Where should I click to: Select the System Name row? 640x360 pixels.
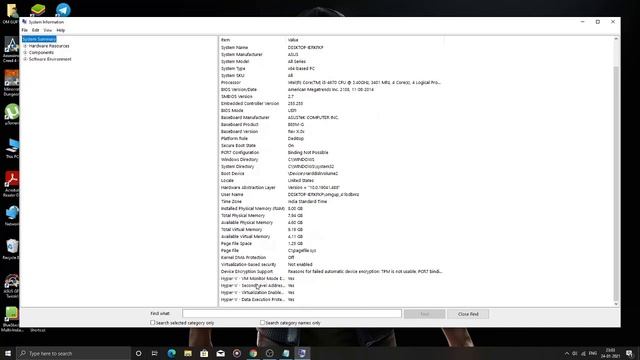tap(331, 47)
